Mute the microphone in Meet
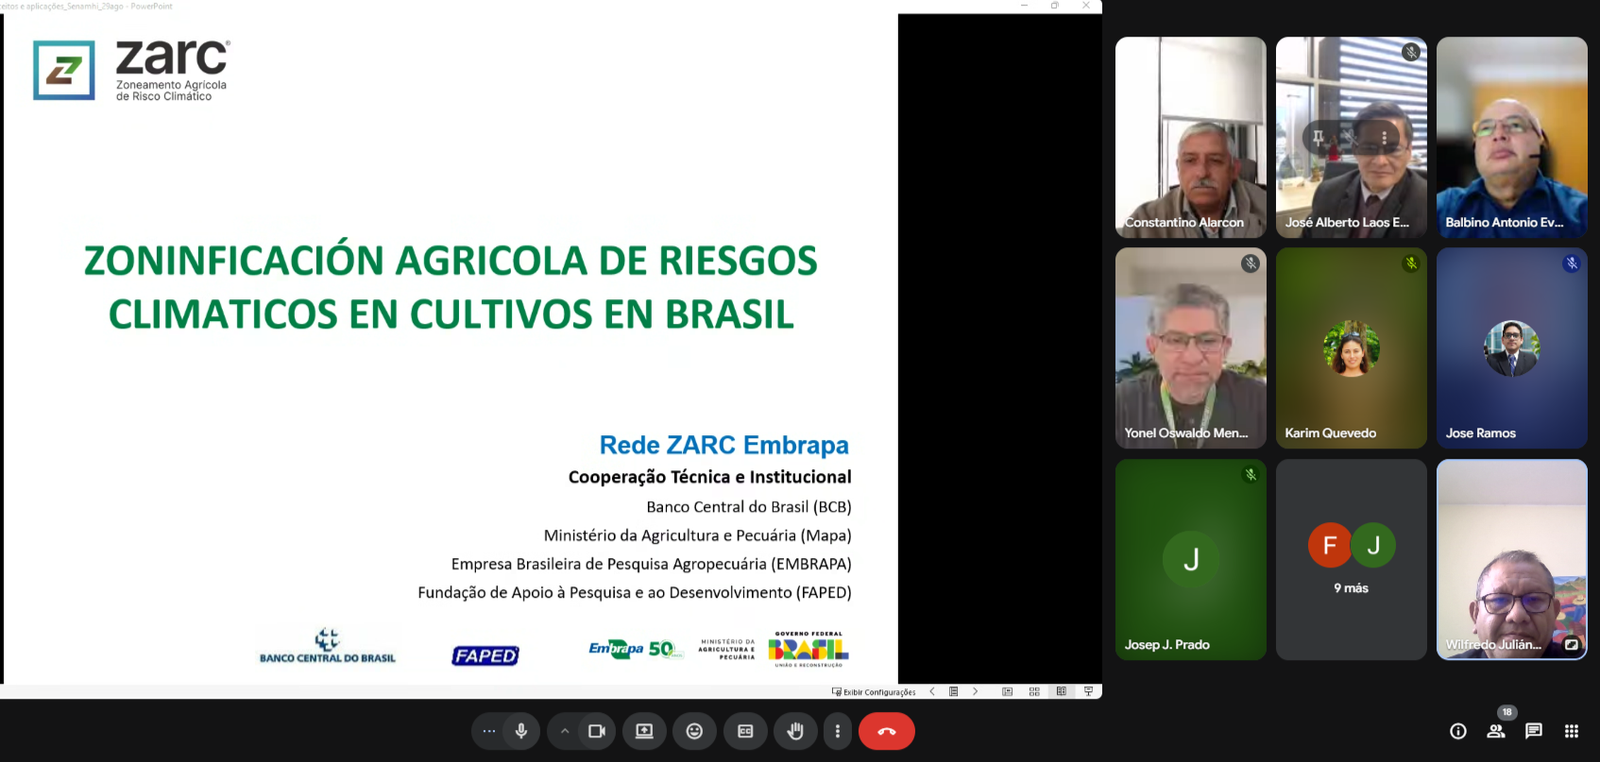Image resolution: width=1600 pixels, height=762 pixels. (x=521, y=731)
